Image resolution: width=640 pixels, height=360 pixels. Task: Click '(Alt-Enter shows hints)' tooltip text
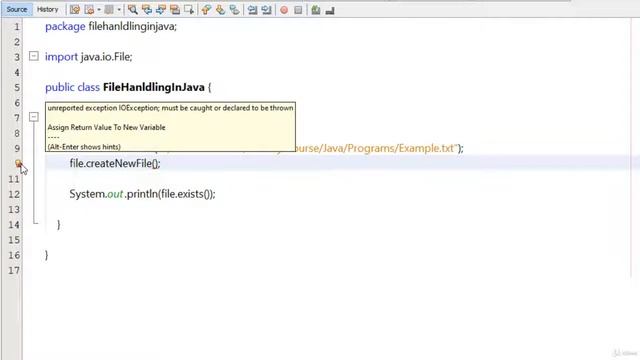pyautogui.click(x=84, y=147)
